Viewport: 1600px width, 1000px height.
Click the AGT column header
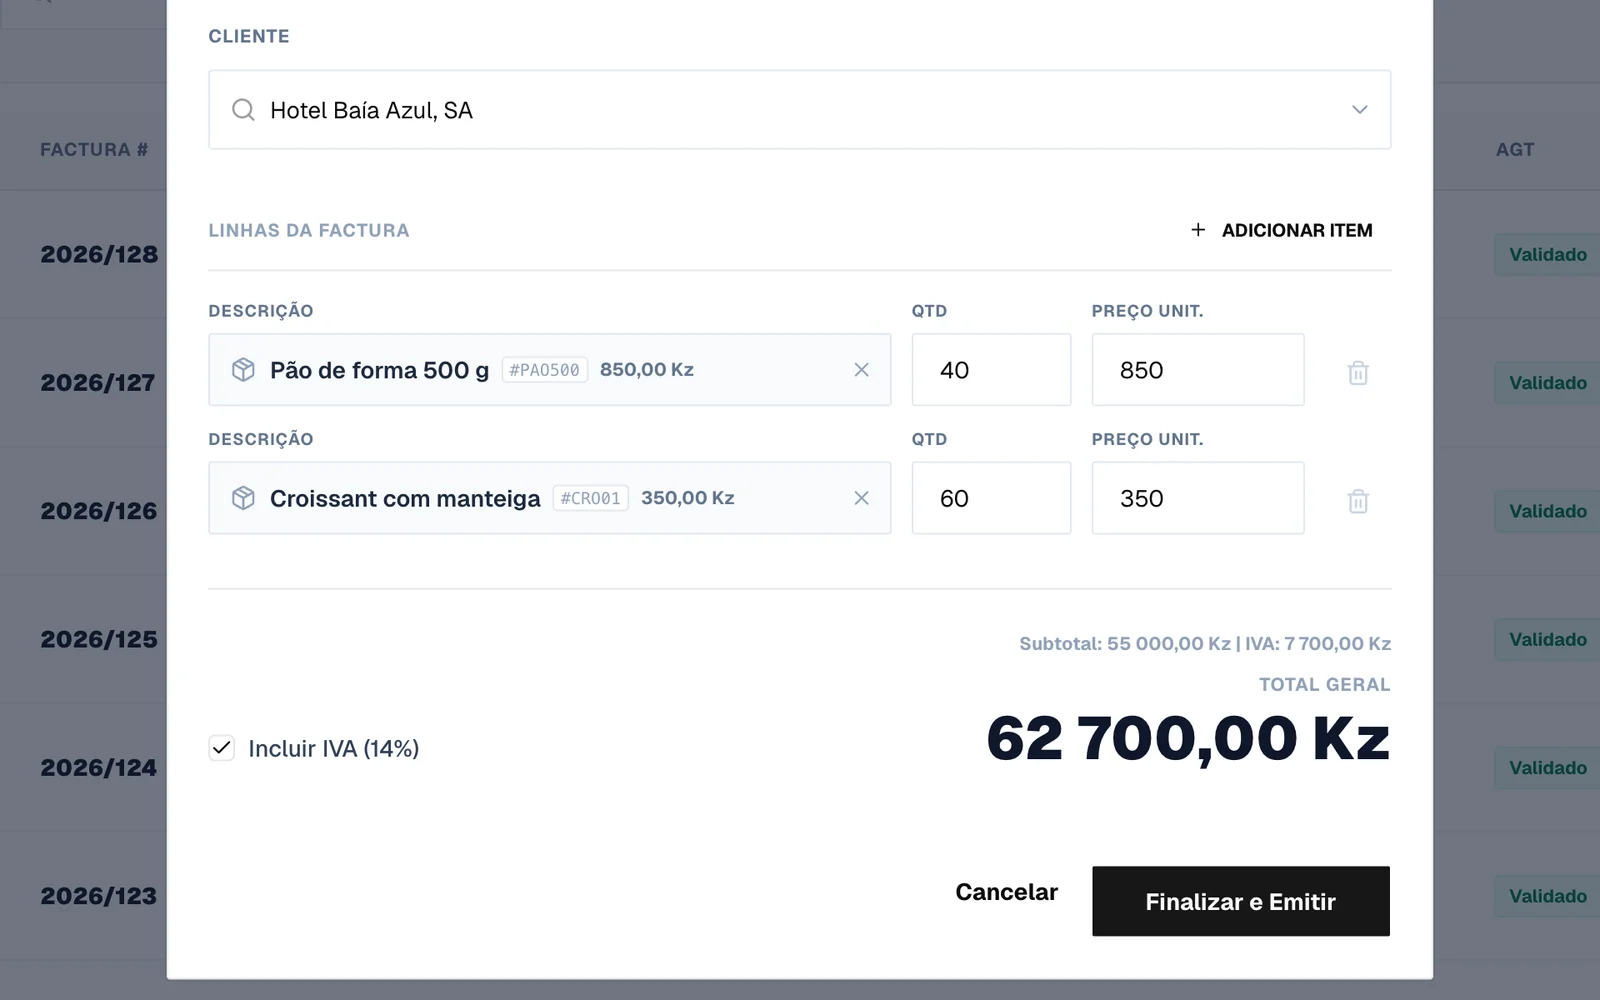pos(1515,149)
